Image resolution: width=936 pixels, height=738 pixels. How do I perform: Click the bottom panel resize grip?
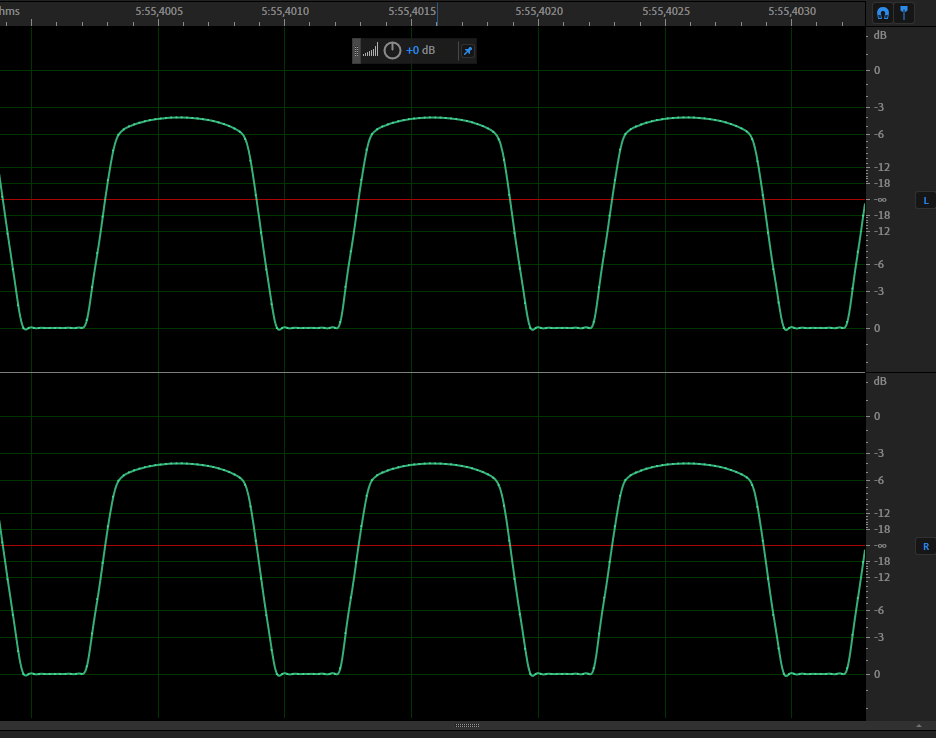pyautogui.click(x=467, y=725)
